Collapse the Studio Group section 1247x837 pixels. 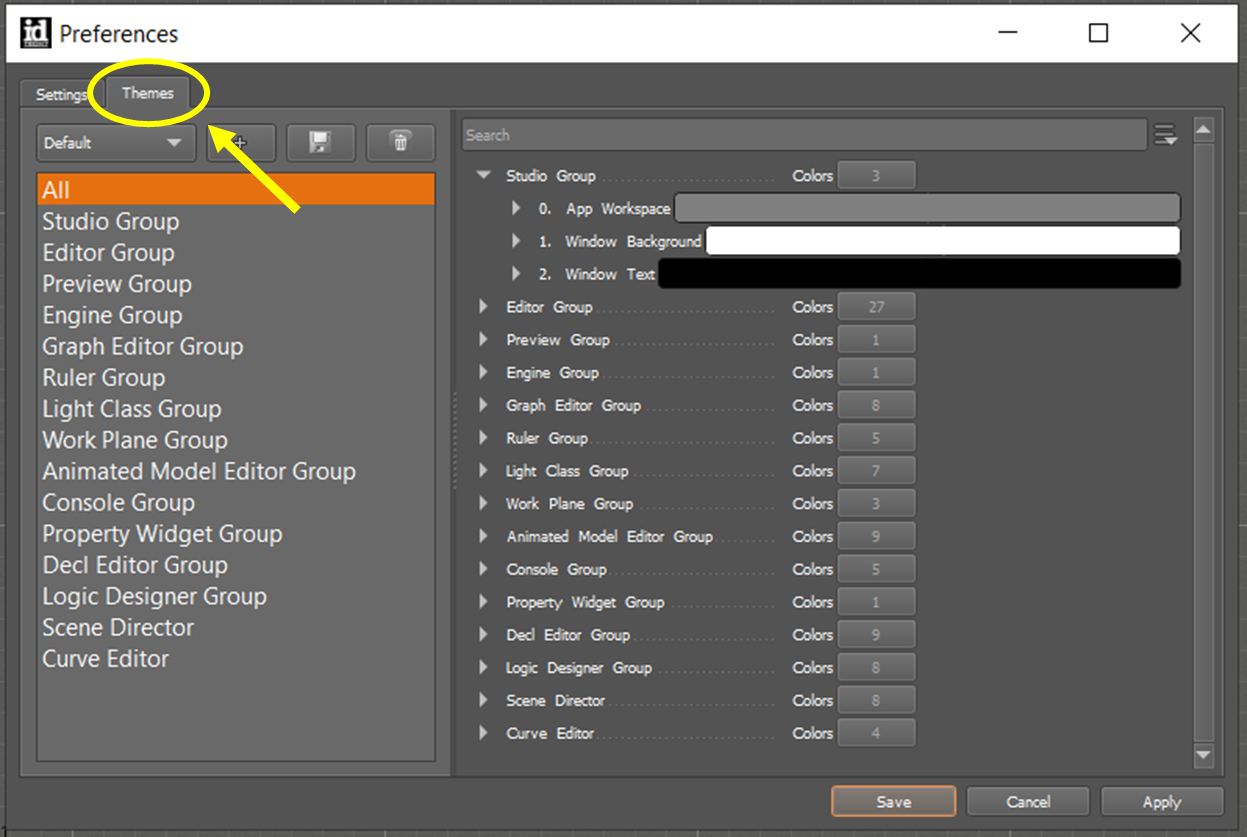(484, 175)
